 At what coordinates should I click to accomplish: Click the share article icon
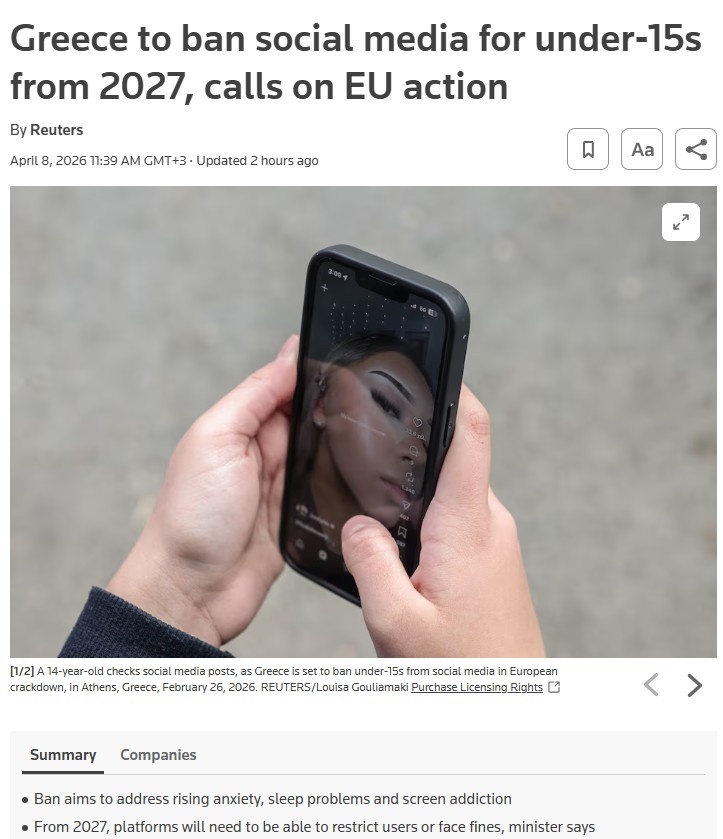tap(696, 149)
